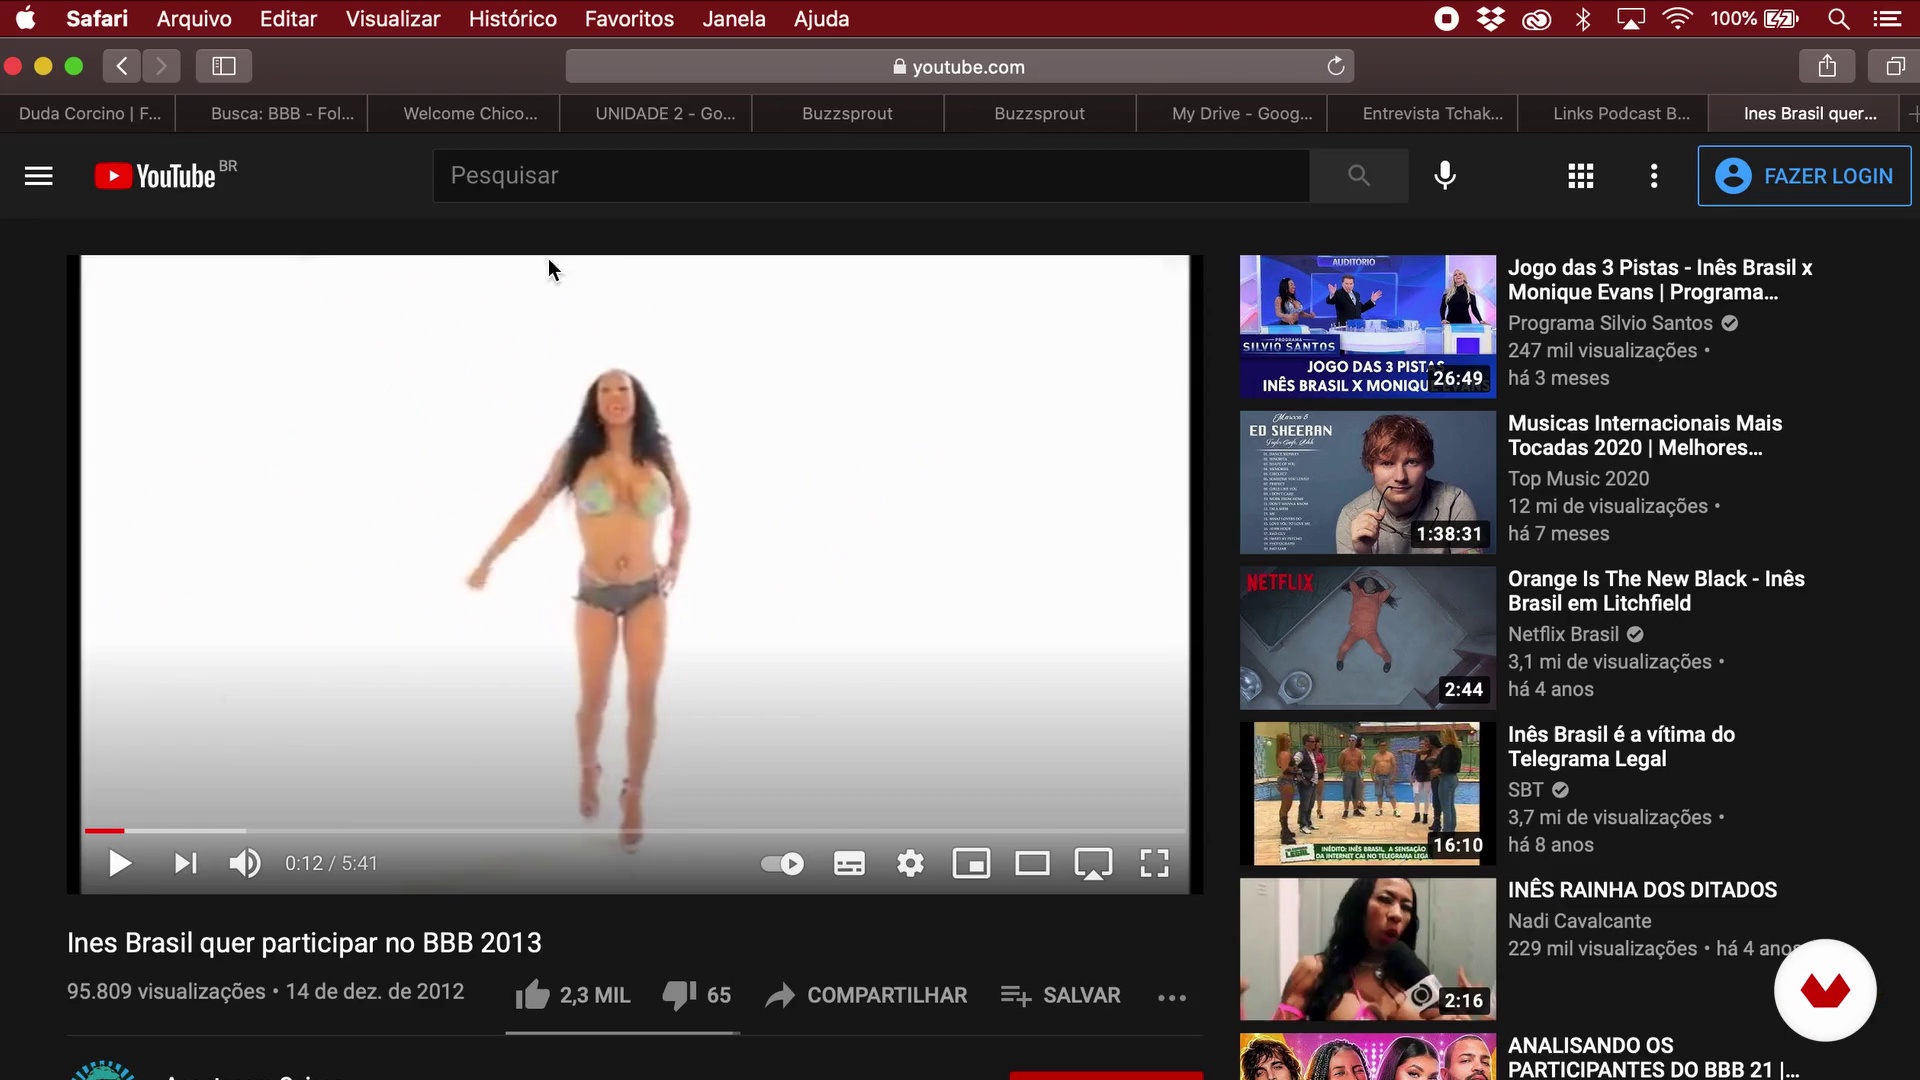
Task: Click COMPARTILHAR to share video
Action: point(866,995)
